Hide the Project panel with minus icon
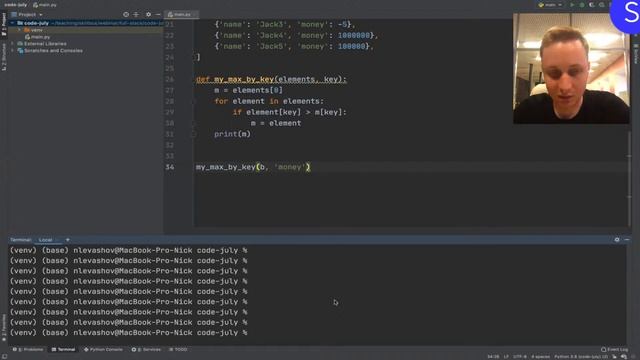 tap(158, 14)
